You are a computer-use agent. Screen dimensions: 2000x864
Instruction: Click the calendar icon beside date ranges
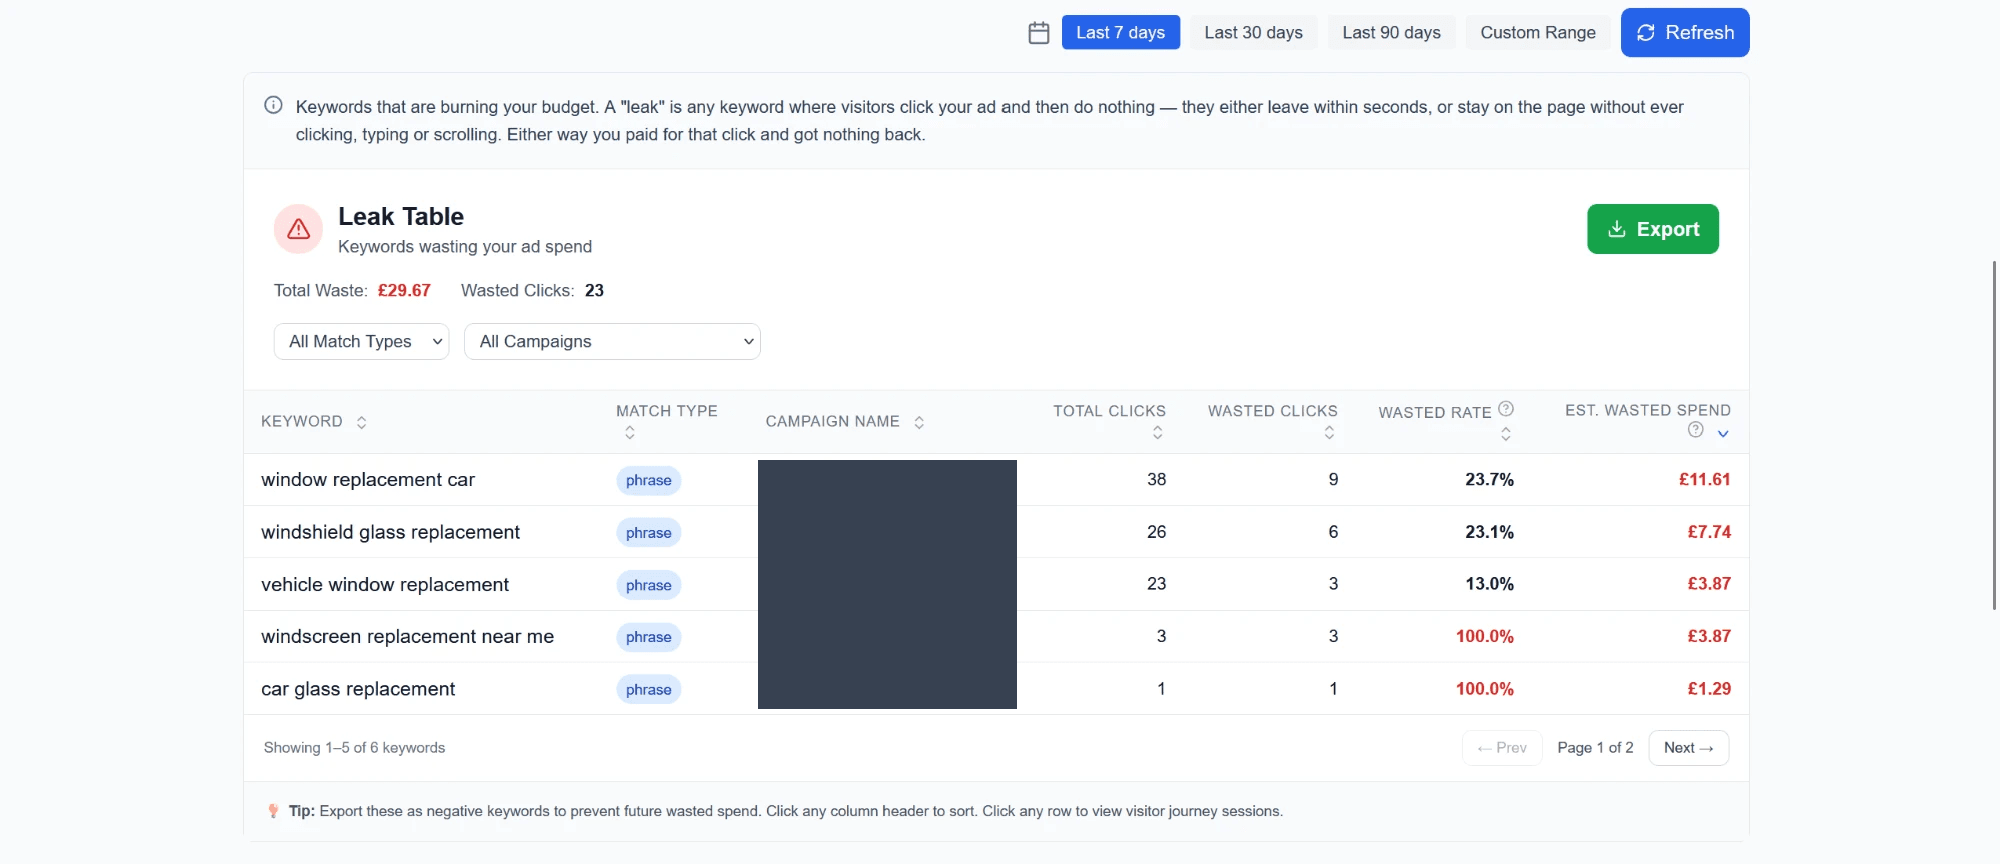1039,33
